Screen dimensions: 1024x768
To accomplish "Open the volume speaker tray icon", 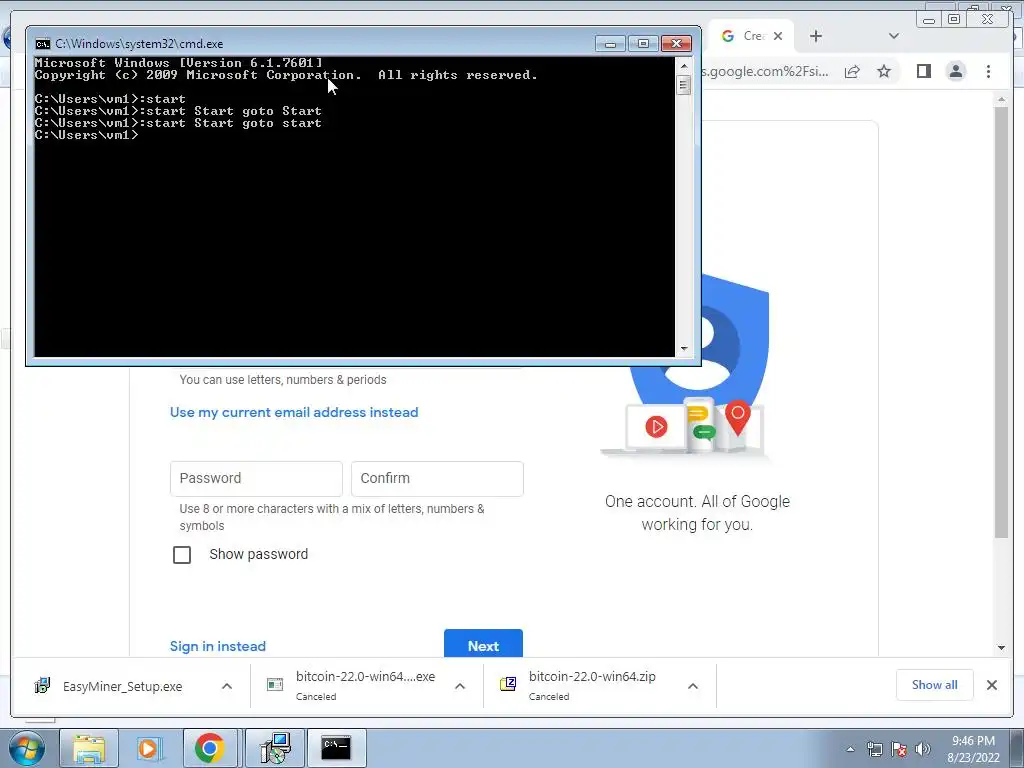I will pyautogui.click(x=923, y=750).
